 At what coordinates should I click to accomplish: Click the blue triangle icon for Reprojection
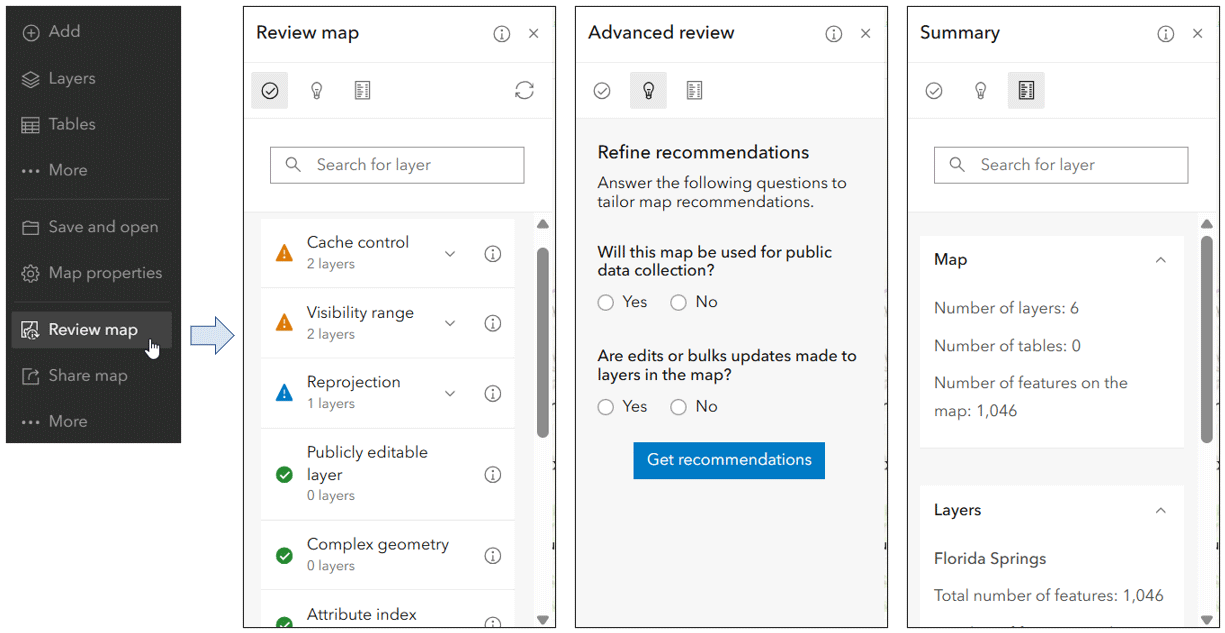[x=284, y=393]
